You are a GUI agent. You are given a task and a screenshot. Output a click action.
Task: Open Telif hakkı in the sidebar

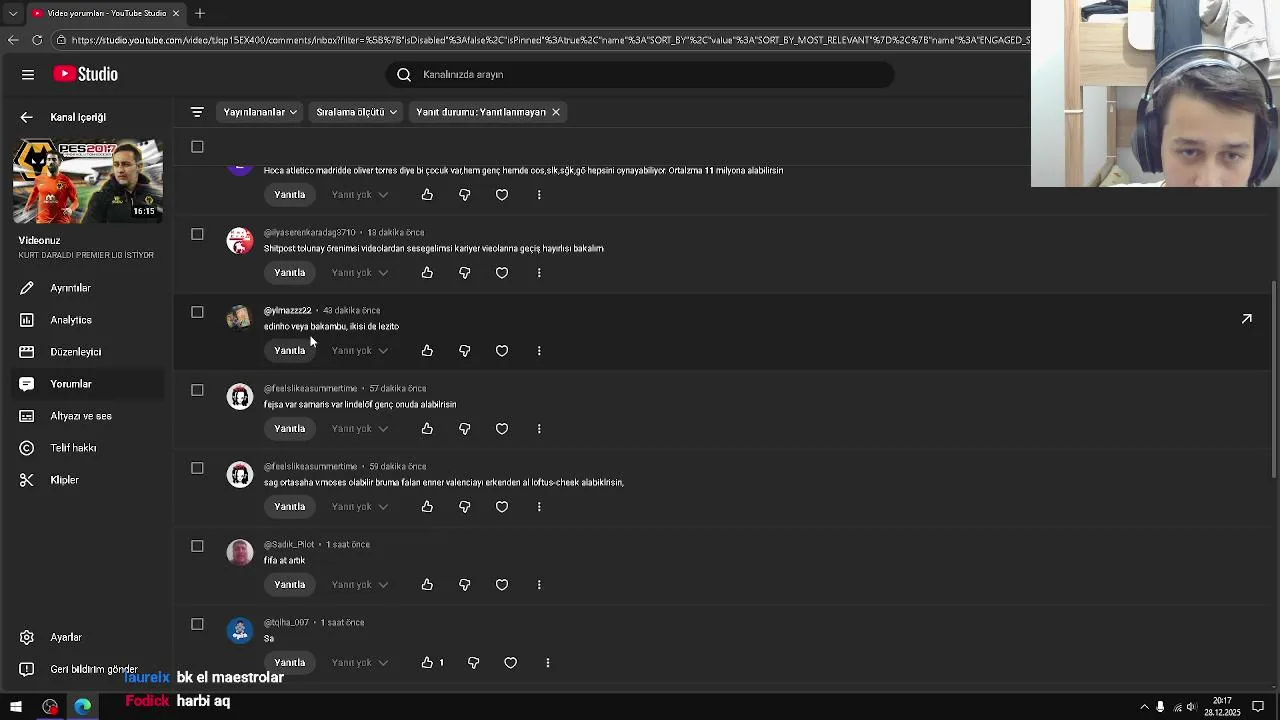tap(87, 448)
